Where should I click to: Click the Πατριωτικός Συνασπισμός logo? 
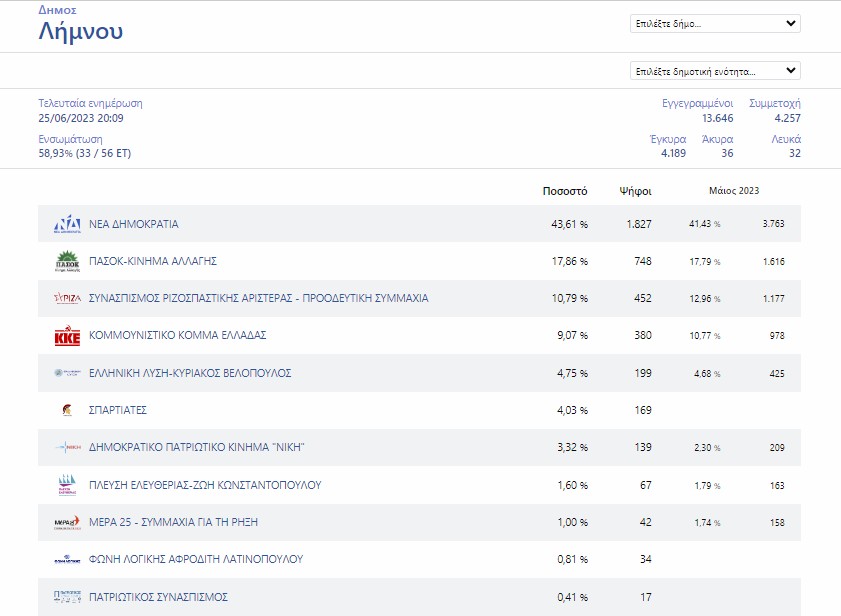[67, 597]
